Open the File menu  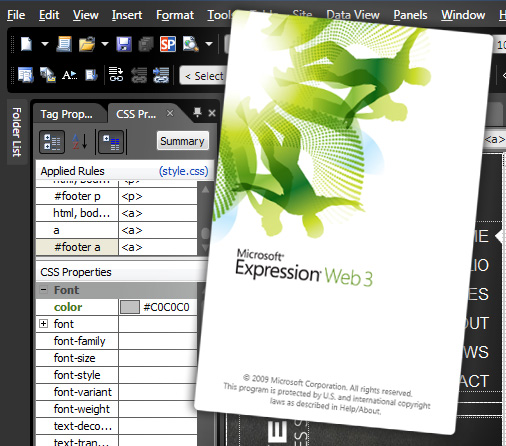tap(16, 15)
